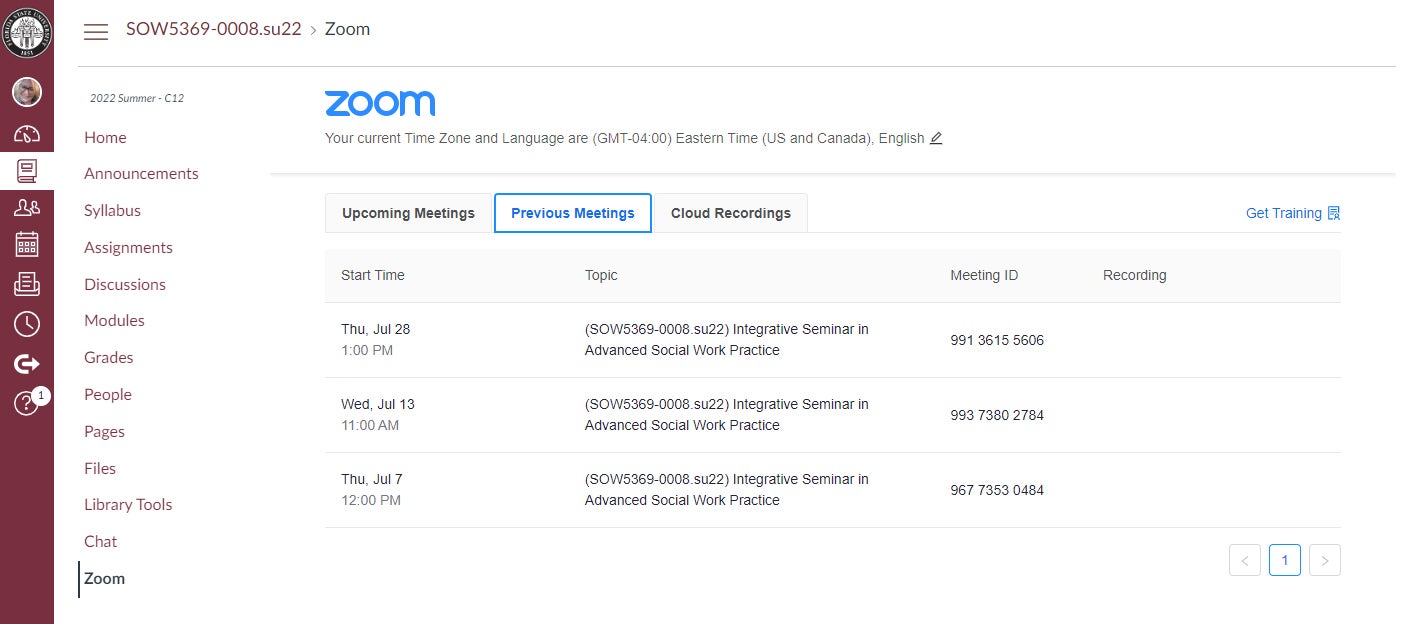Open Modules in course navigation
Viewport: 1414px width, 624px height.
(114, 320)
